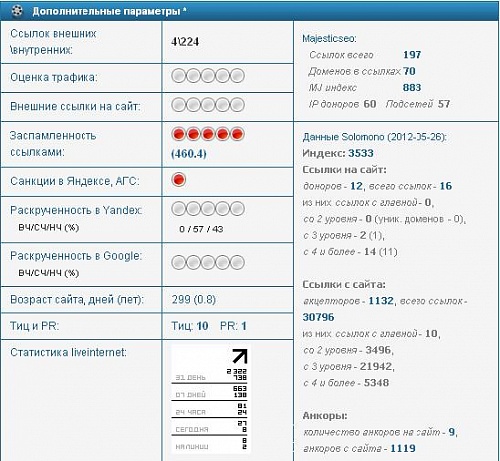Click the всего ссылок count 16

[446, 186]
